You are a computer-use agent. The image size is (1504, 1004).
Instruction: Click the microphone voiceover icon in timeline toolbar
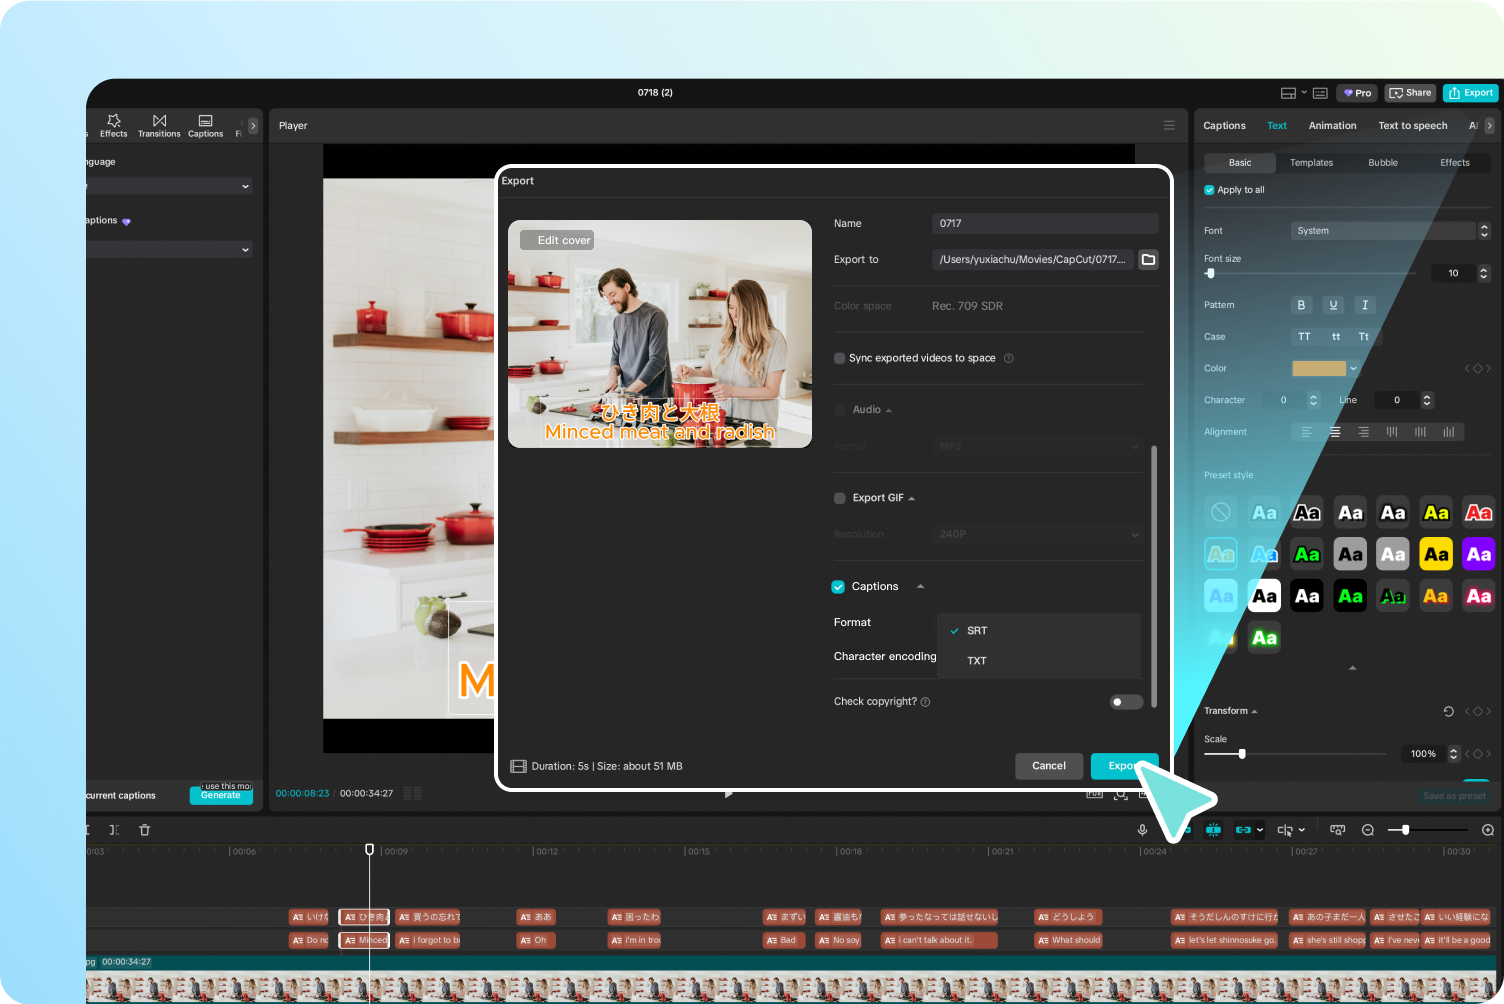point(1142,829)
